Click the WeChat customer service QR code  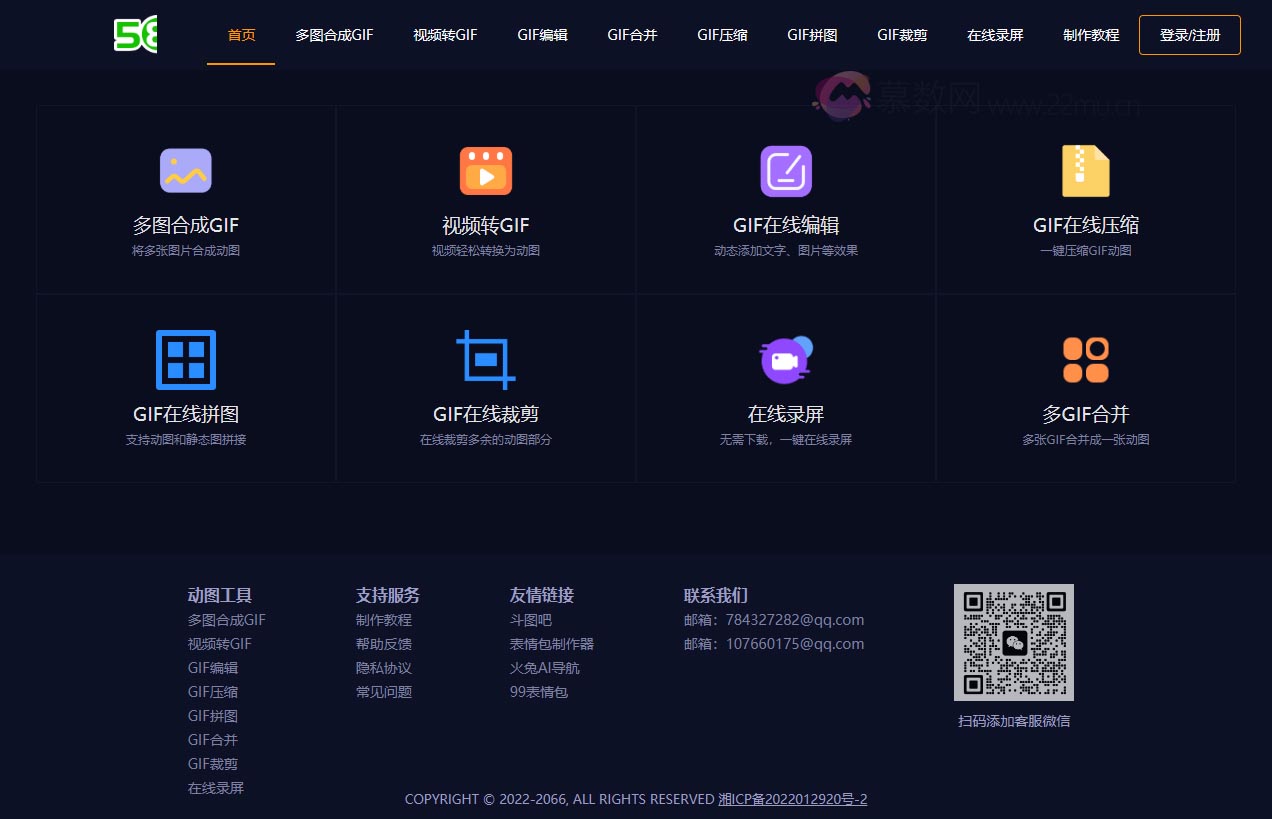1014,642
